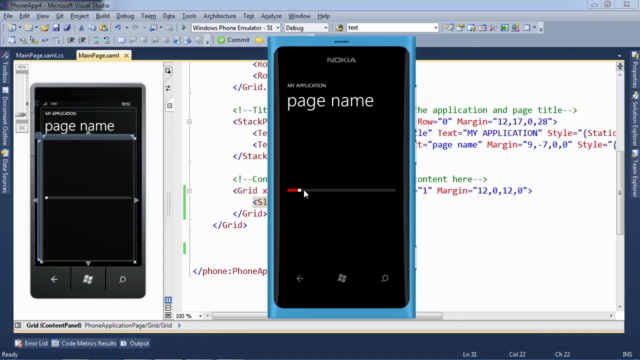
Task: Open the Toolbox side panel
Action: [x=5, y=68]
